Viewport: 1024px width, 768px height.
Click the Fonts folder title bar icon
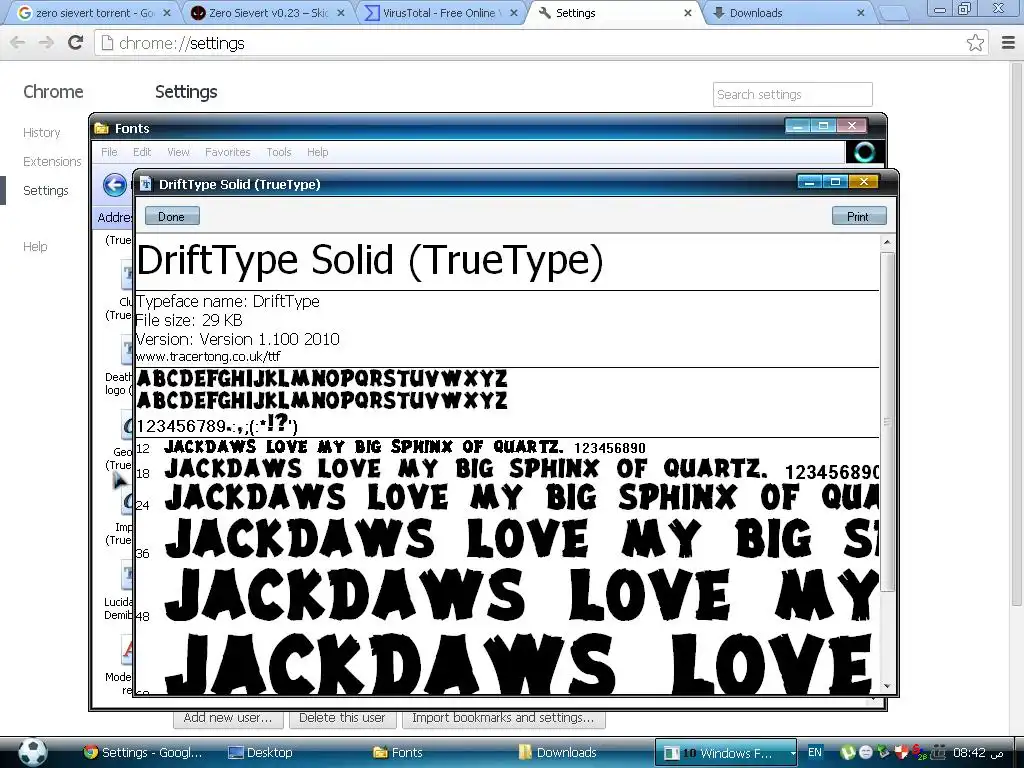(x=101, y=128)
